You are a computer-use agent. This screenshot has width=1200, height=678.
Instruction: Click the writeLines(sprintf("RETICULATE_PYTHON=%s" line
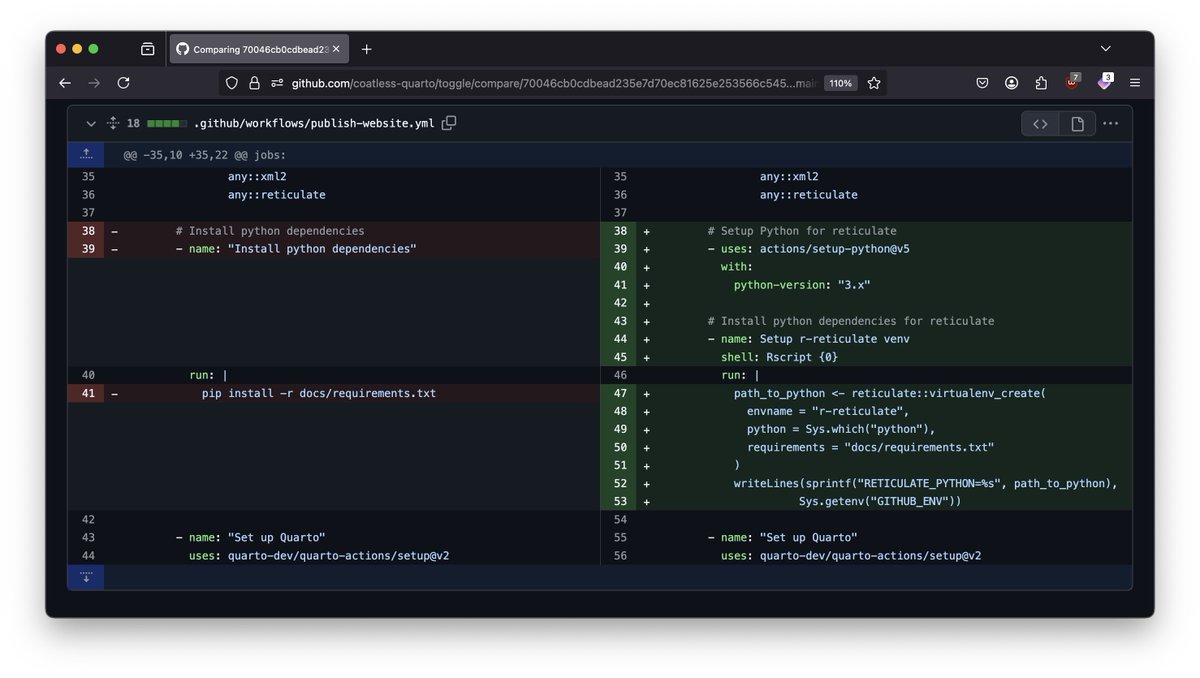click(x=926, y=483)
